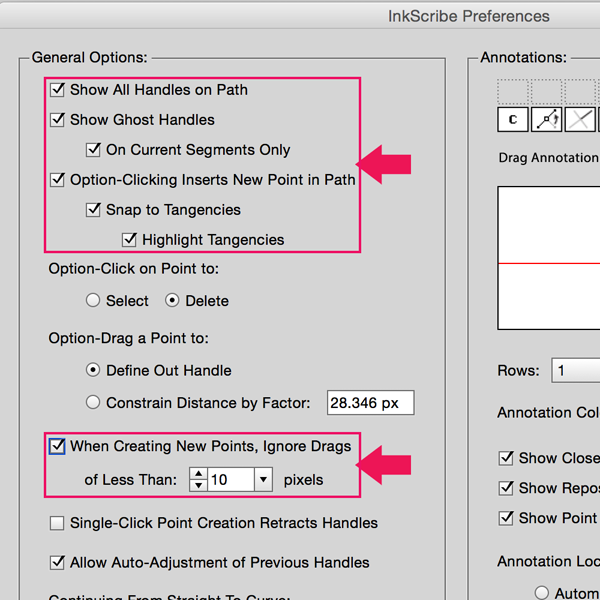600x600 pixels.
Task: Click the Rows label
Action: (518, 370)
